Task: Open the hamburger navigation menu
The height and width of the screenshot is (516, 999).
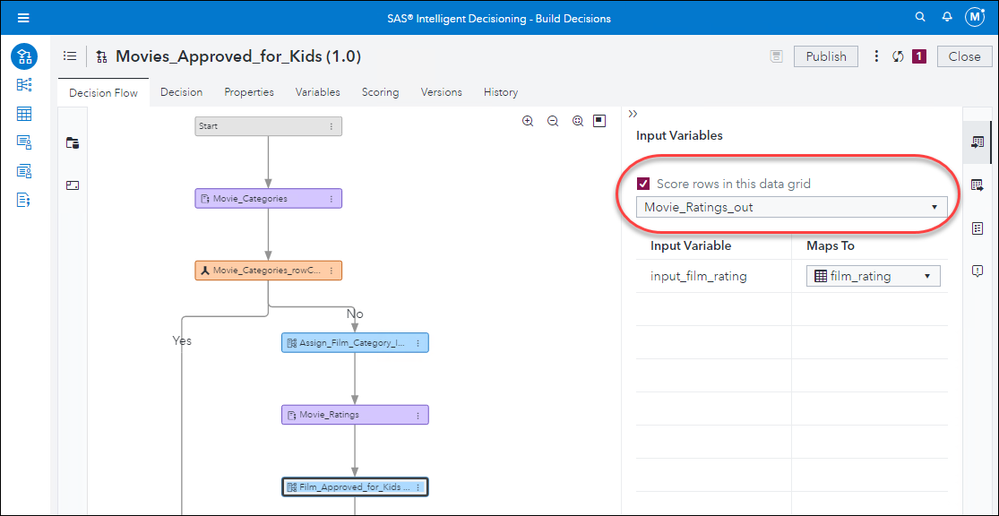Action: pos(23,18)
